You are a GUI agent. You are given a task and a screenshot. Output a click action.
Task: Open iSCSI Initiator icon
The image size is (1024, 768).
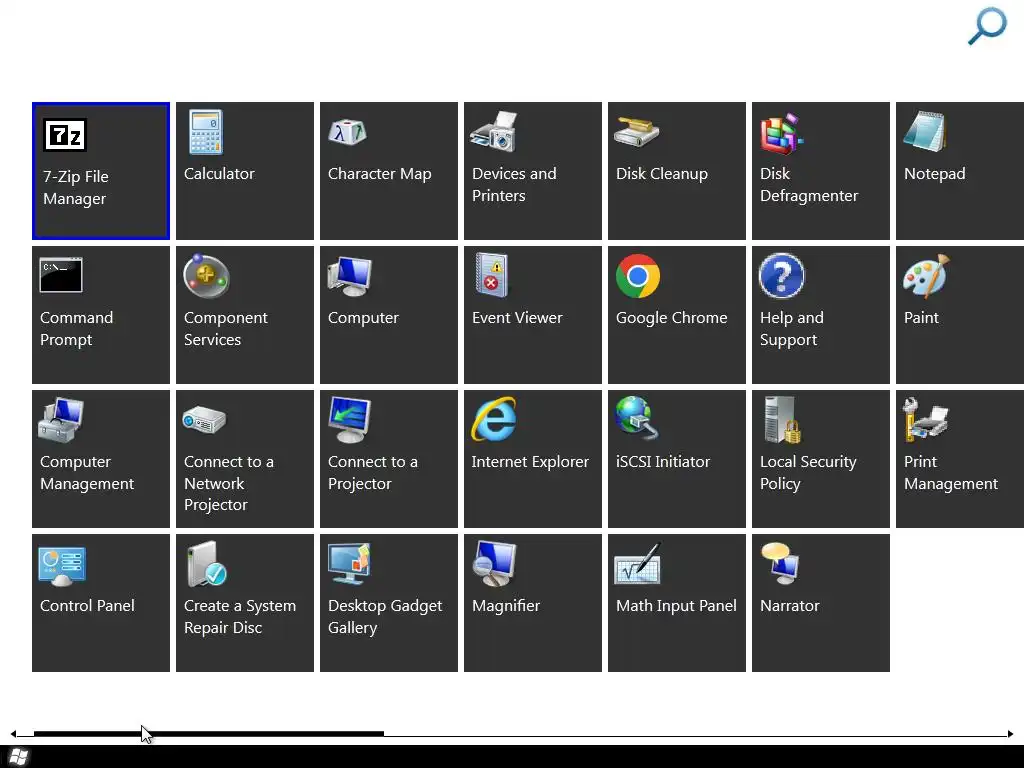tap(637, 419)
